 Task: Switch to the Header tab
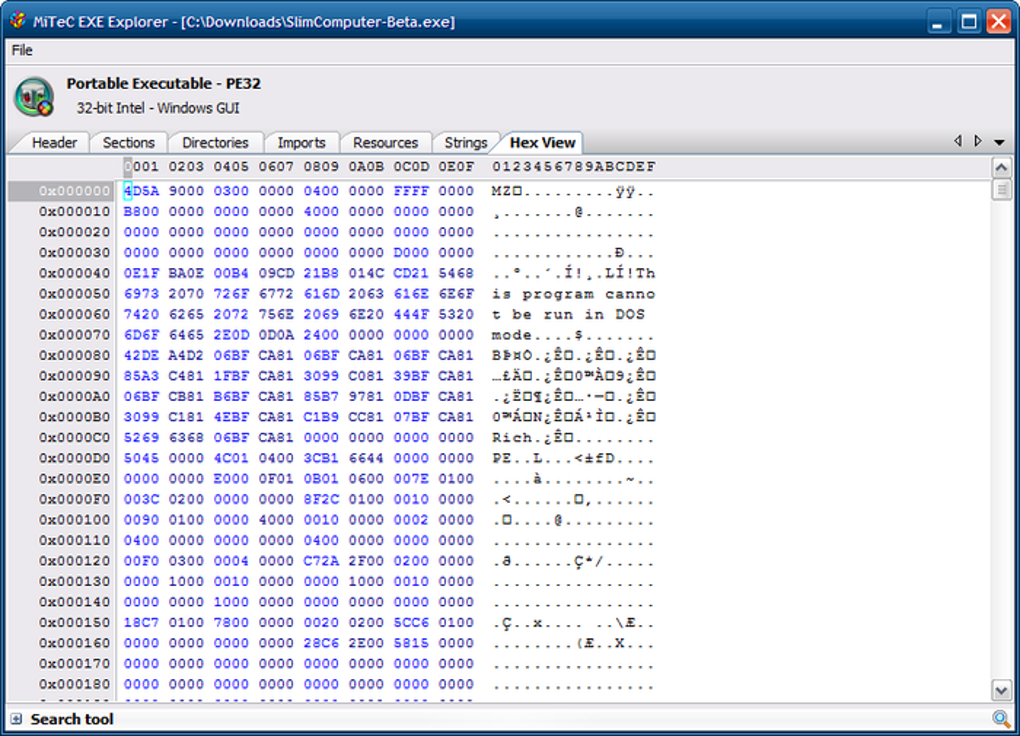pyautogui.click(x=54, y=143)
